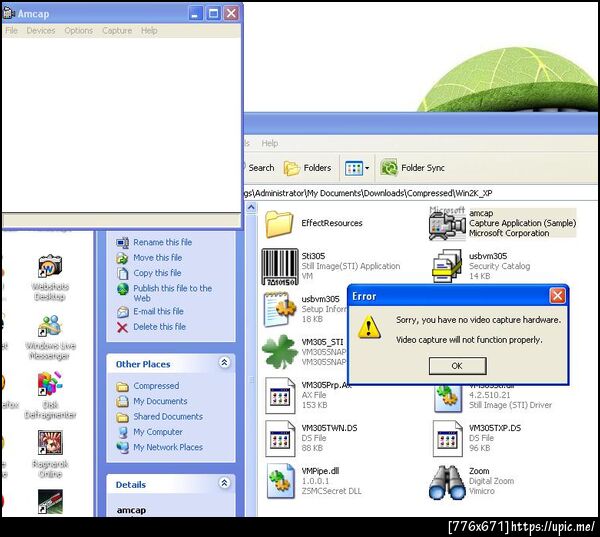Open the File menu in Amcap
The image size is (600, 537).
pos(11,31)
